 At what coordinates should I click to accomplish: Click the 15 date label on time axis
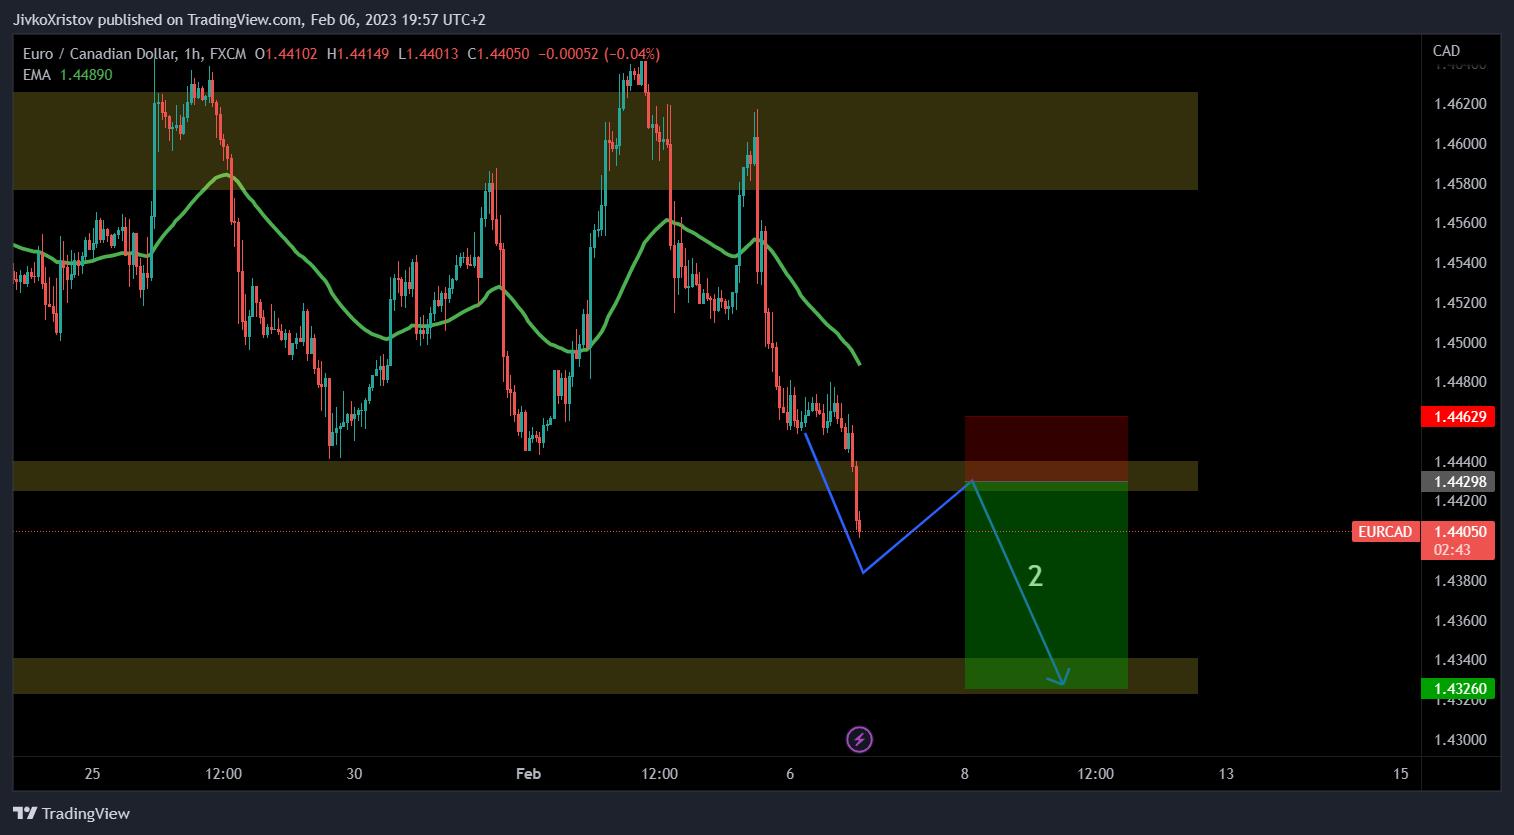click(x=1400, y=774)
